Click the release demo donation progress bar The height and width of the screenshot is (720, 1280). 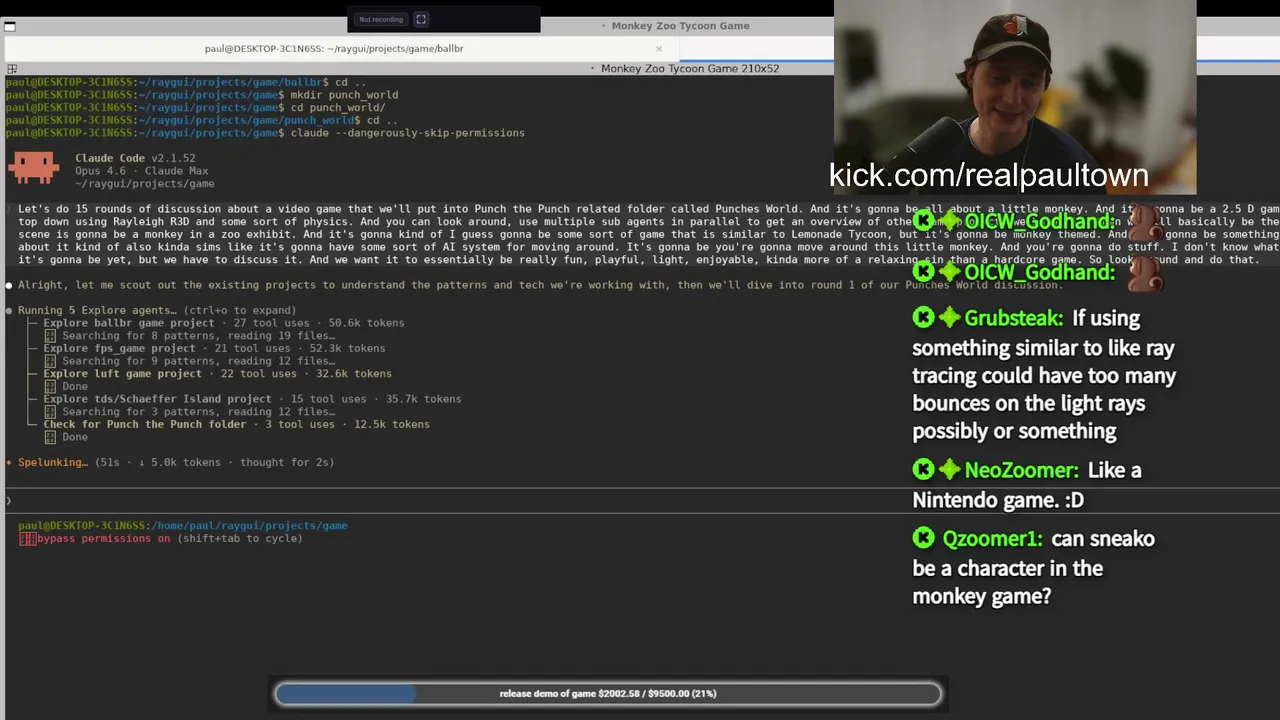click(608, 693)
